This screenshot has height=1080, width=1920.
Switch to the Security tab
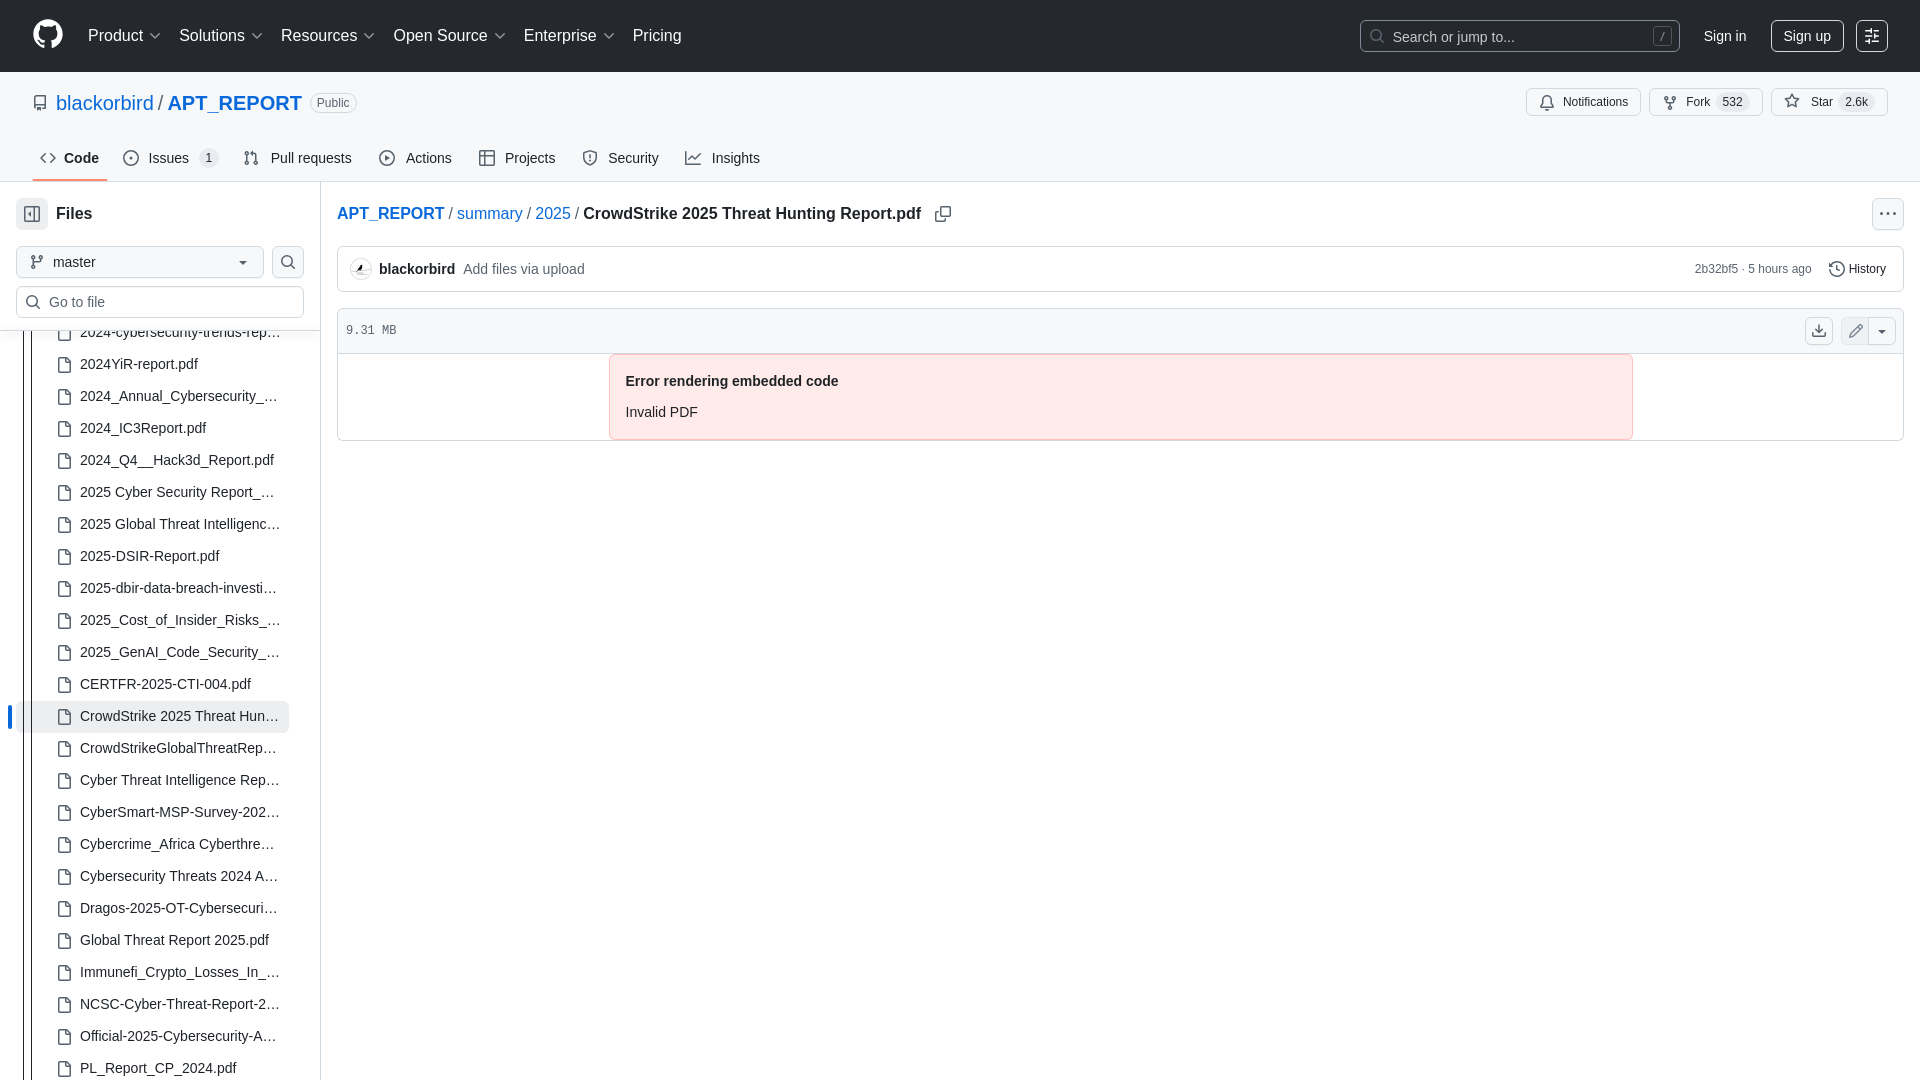pyautogui.click(x=620, y=158)
